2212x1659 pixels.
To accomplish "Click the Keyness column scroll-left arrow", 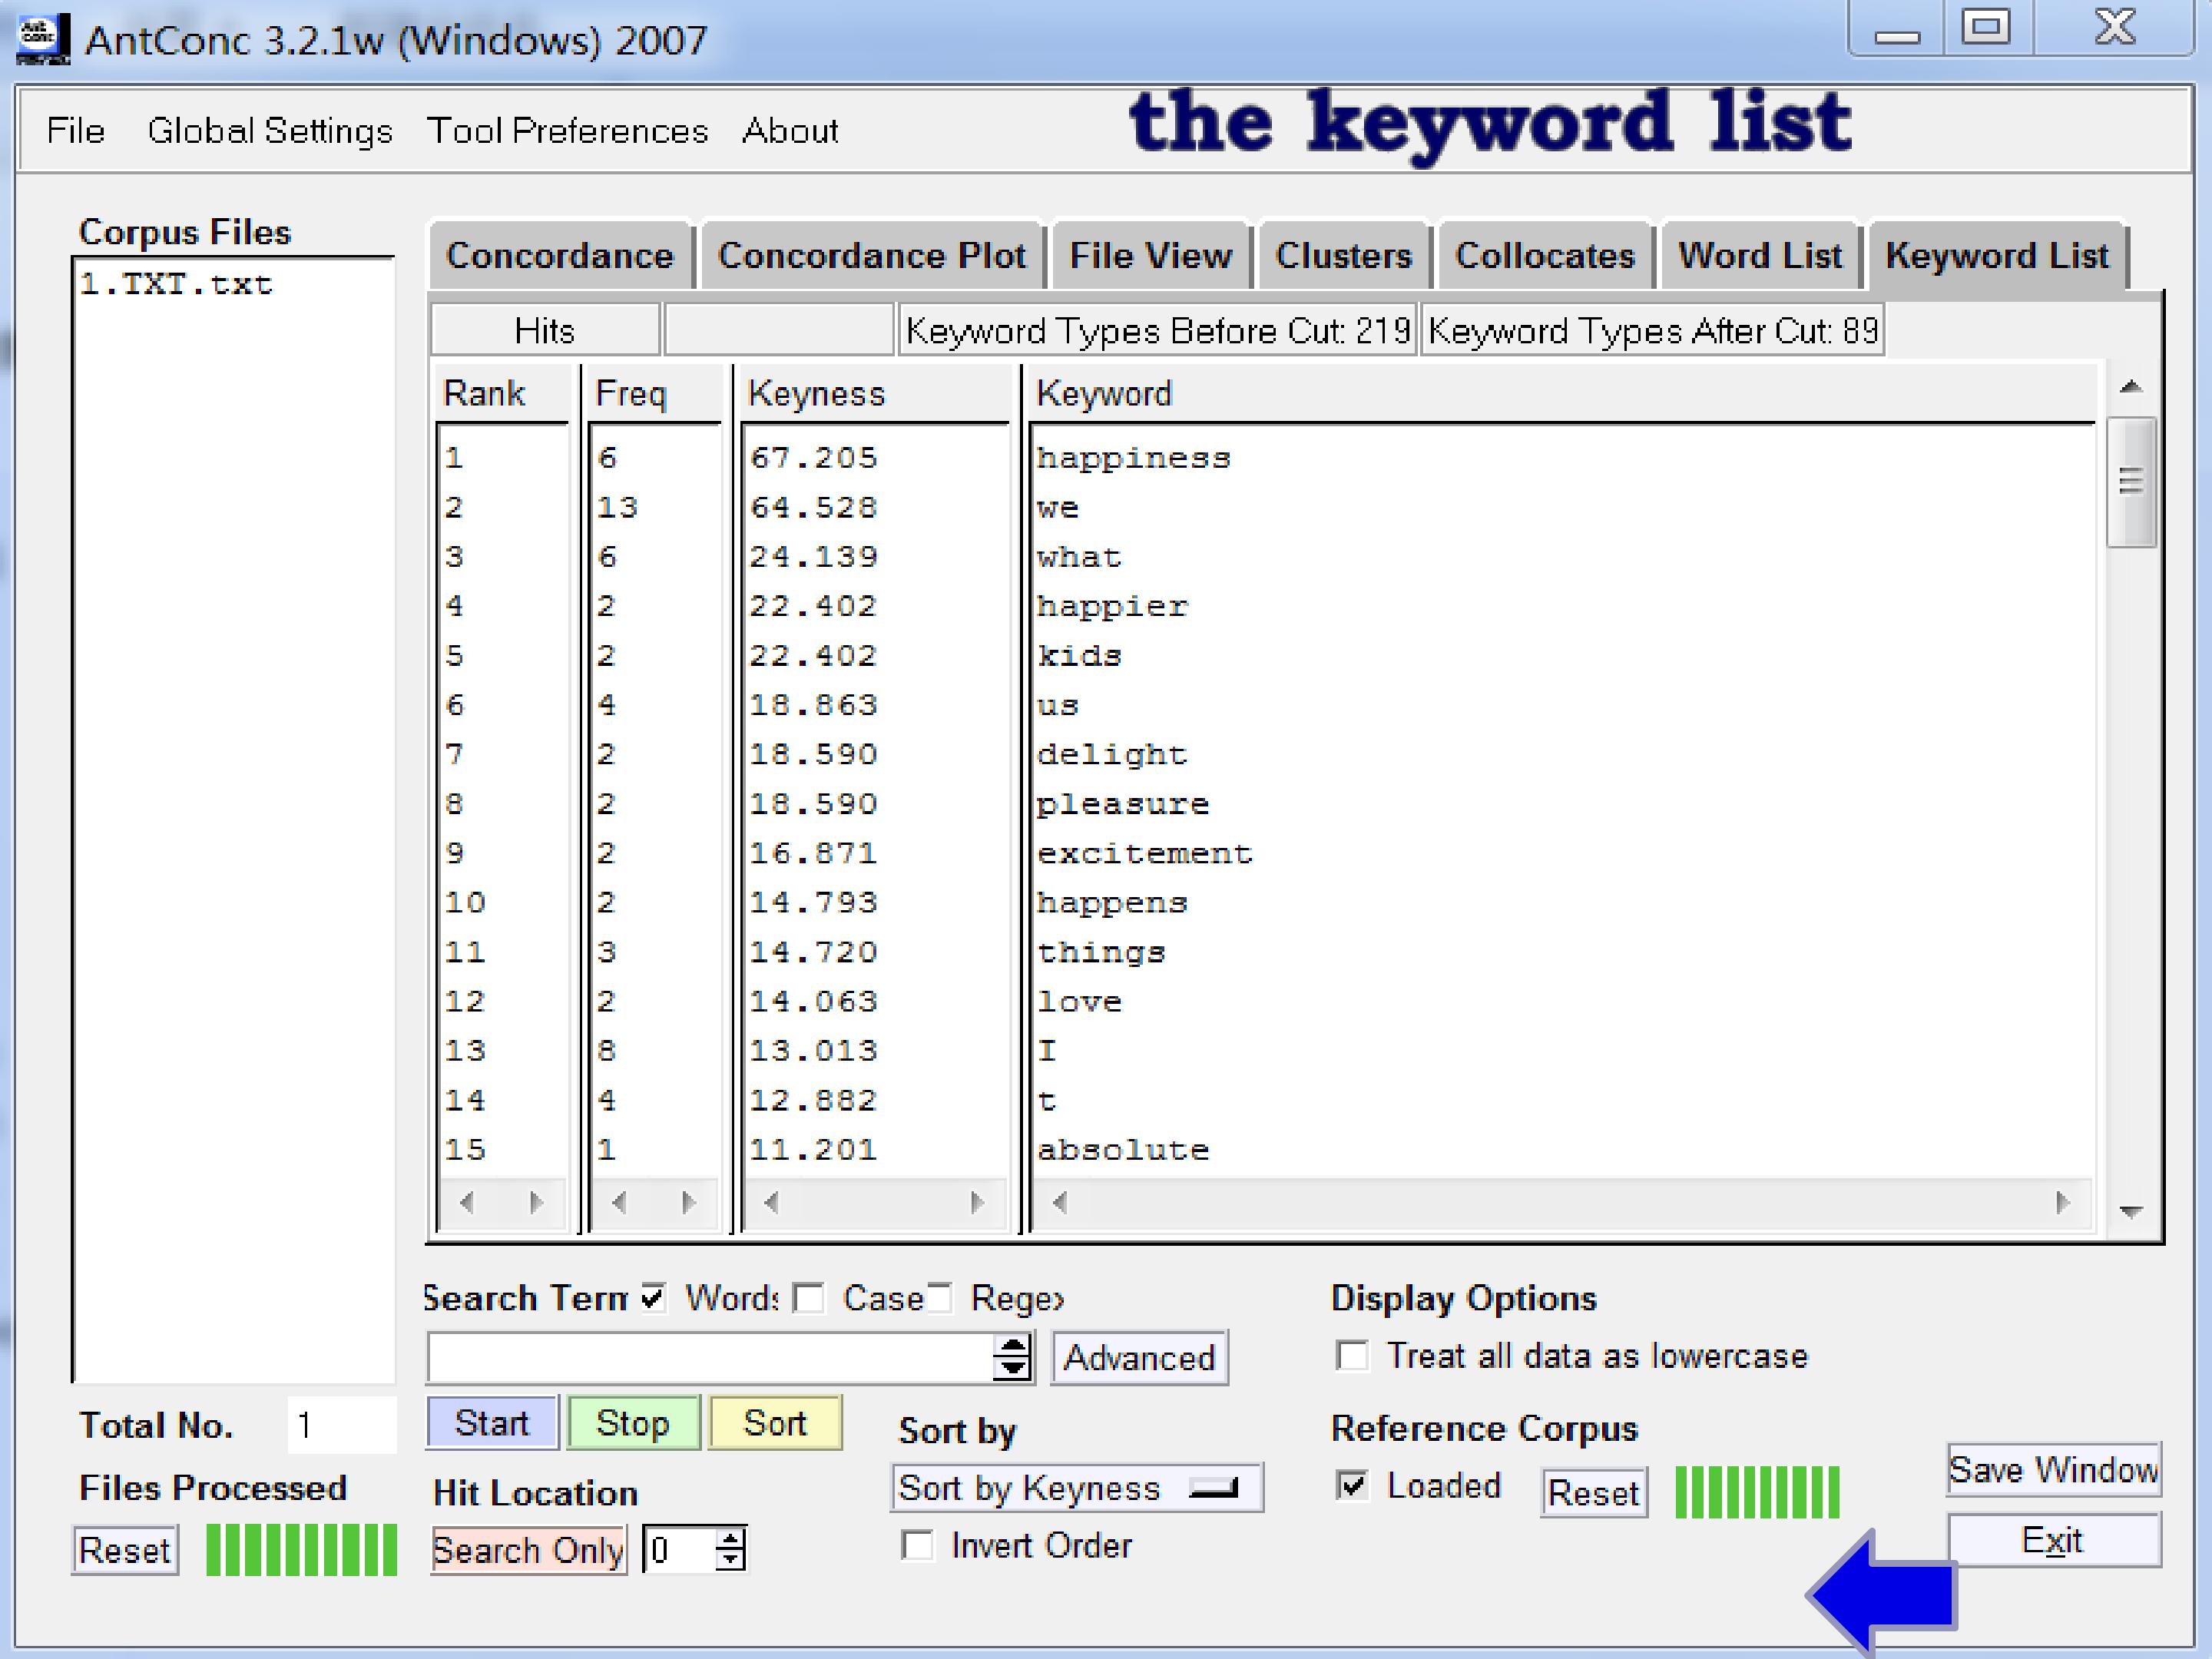I will tap(771, 1202).
